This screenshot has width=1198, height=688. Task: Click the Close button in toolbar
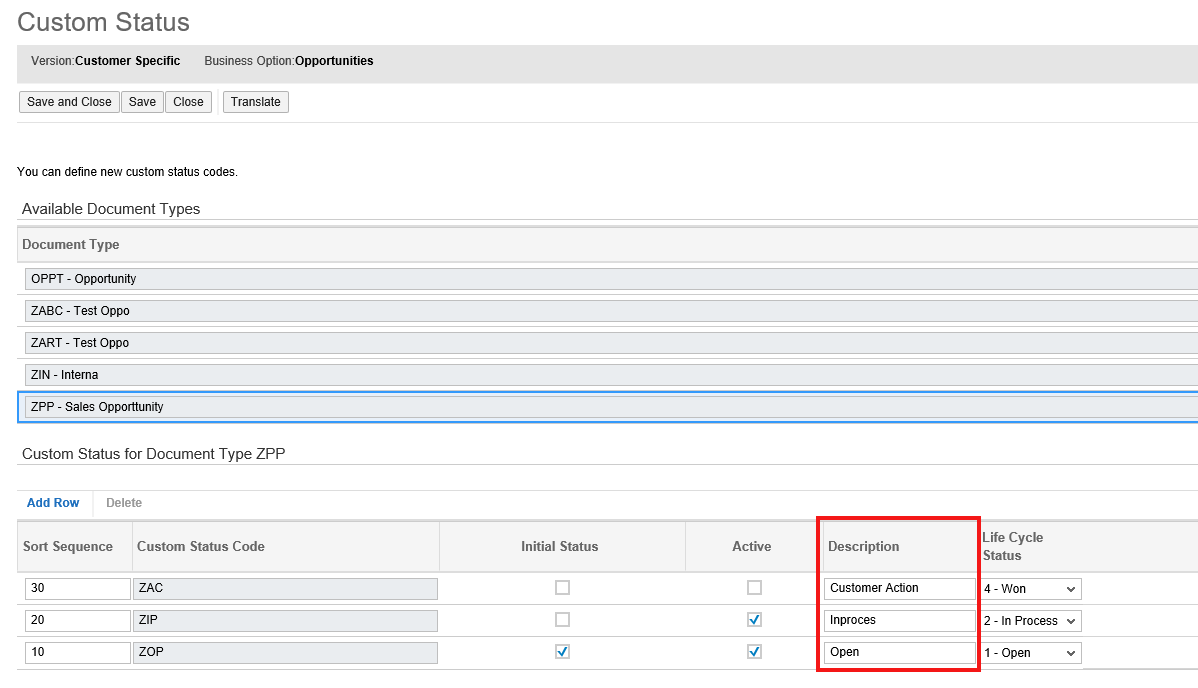[x=188, y=102]
